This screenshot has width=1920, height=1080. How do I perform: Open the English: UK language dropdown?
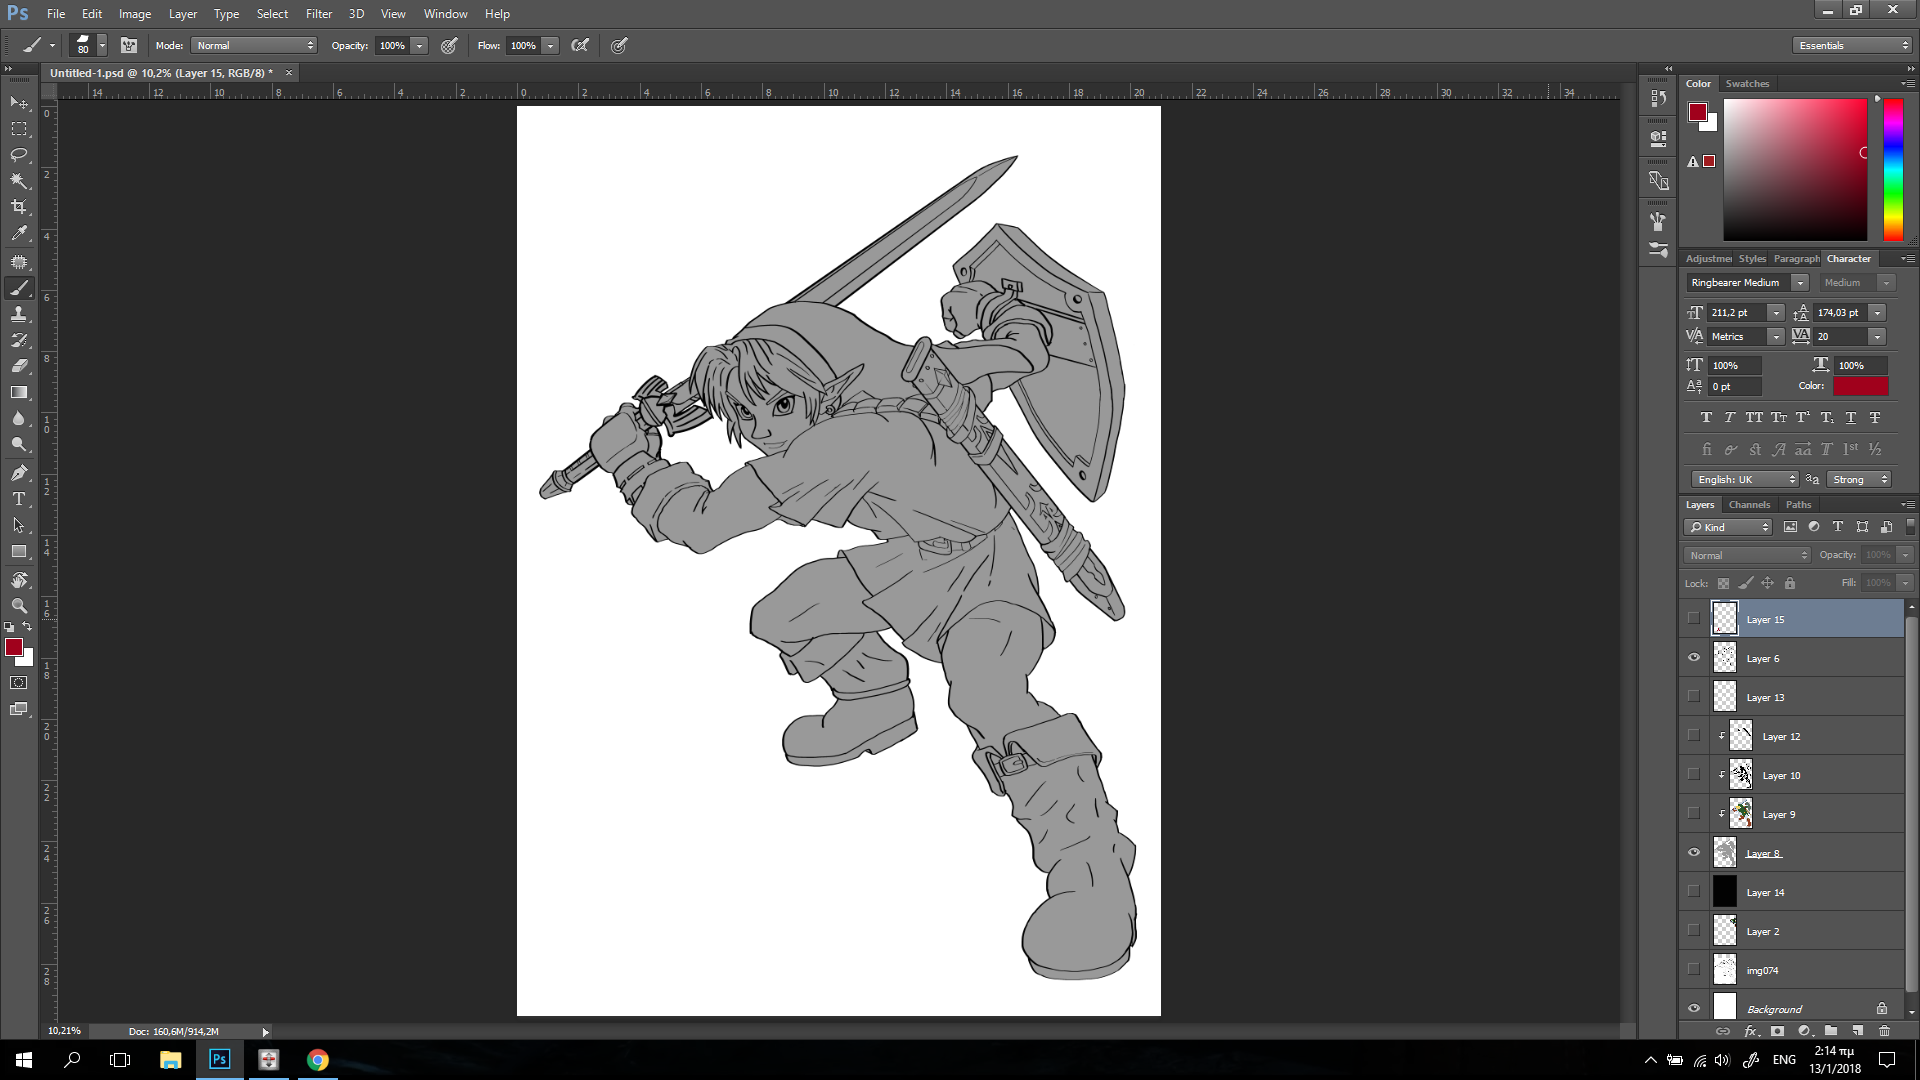coord(1746,480)
